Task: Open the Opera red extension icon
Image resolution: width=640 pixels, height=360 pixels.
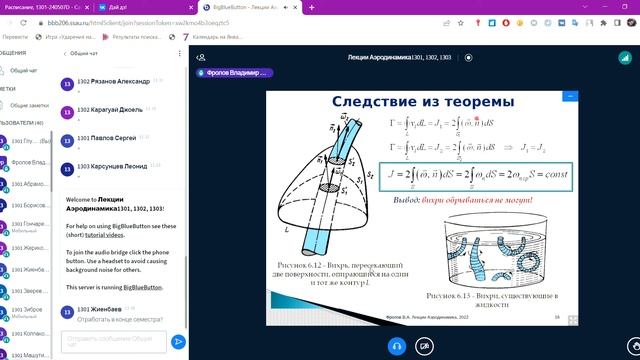Action: click(506, 23)
